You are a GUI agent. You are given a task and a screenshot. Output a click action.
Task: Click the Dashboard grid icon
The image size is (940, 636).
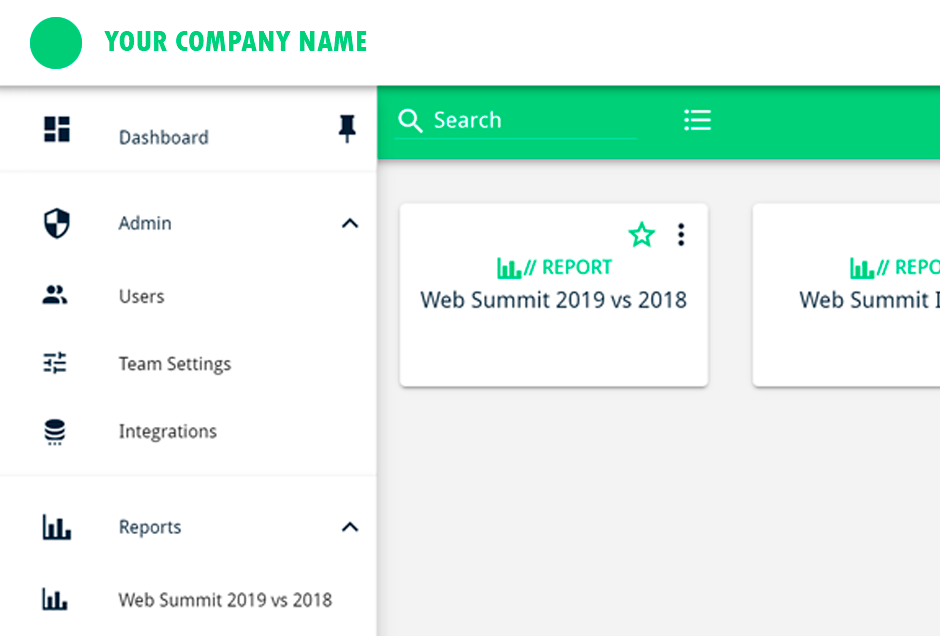pos(57,129)
